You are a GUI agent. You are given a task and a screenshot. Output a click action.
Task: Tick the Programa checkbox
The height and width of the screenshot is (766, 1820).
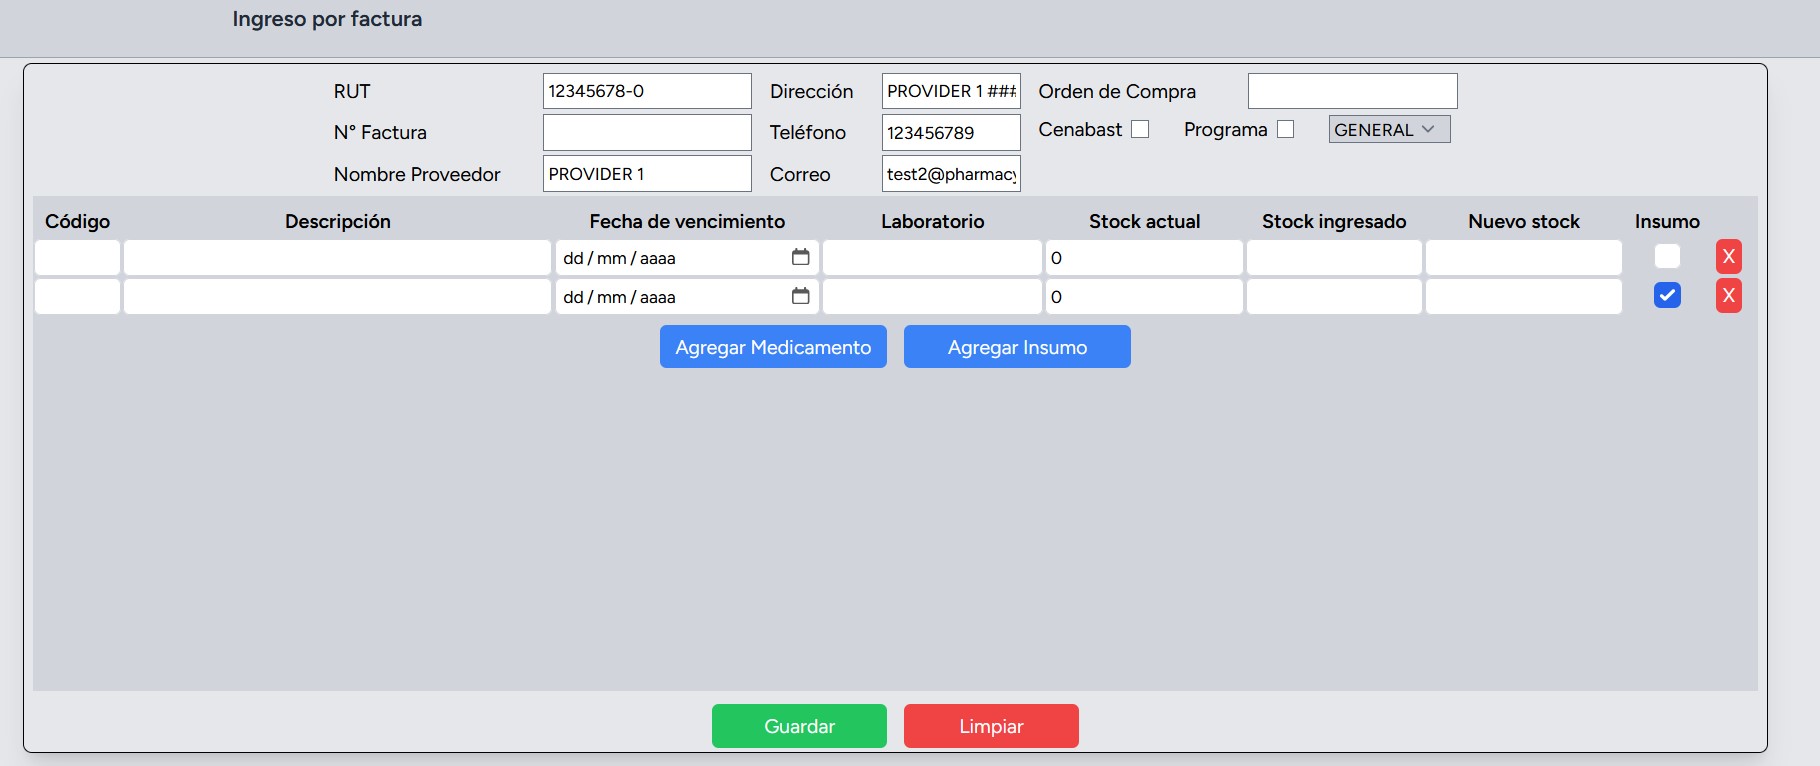tap(1285, 129)
